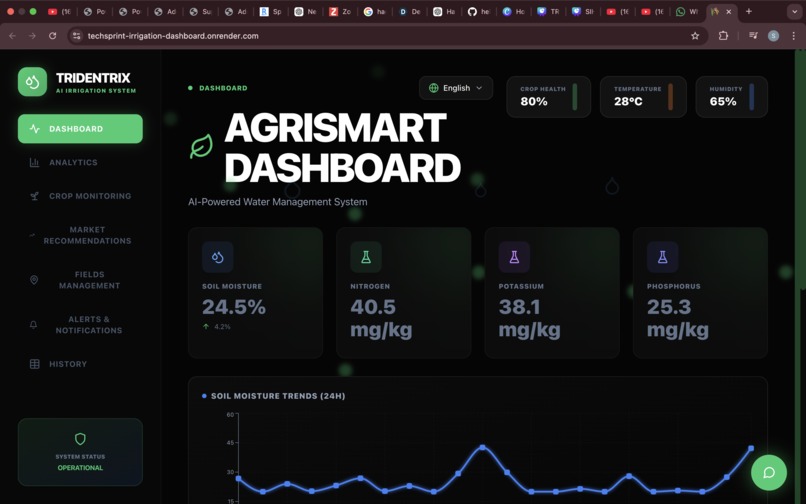Switch to the GitHub tab
806x504 pixels.
478,11
